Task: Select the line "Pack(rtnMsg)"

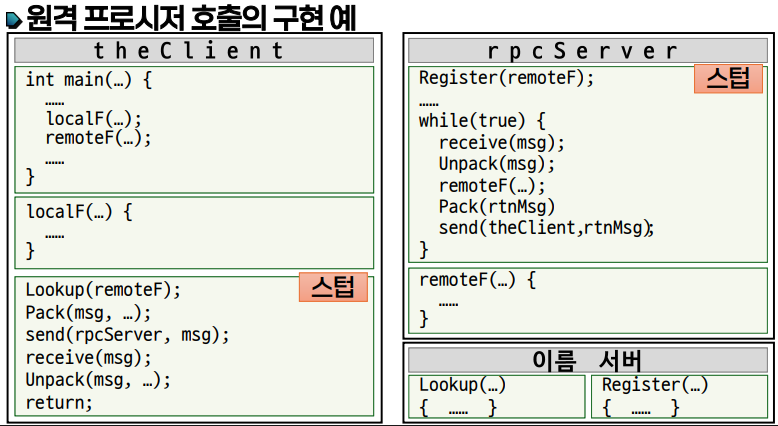Action: (x=497, y=207)
